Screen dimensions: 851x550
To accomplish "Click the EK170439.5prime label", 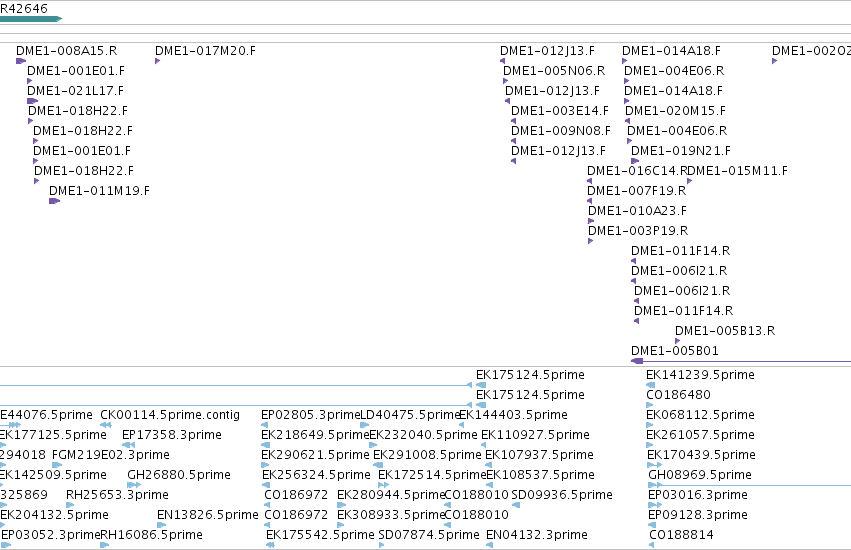I will click(702, 456).
